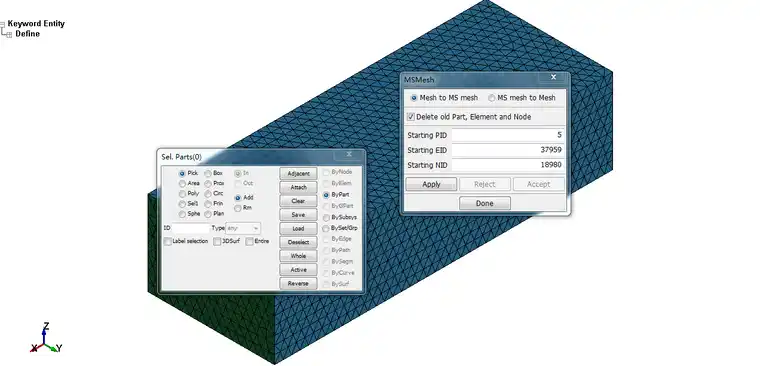Click Save in Sel. Parts dialog

299,215
